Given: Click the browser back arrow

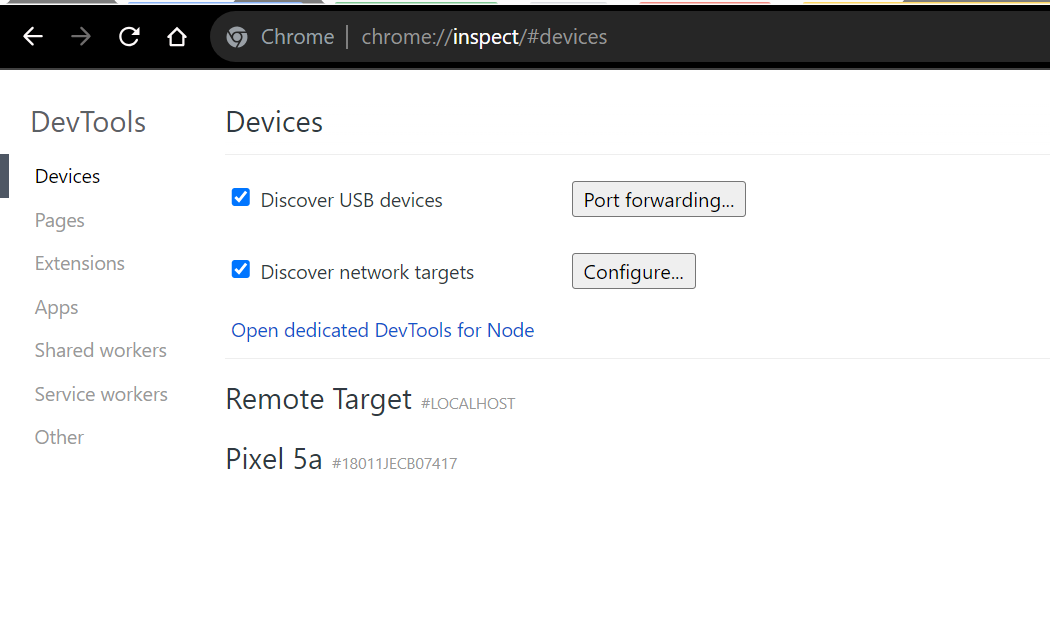Looking at the screenshot, I should 32,36.
